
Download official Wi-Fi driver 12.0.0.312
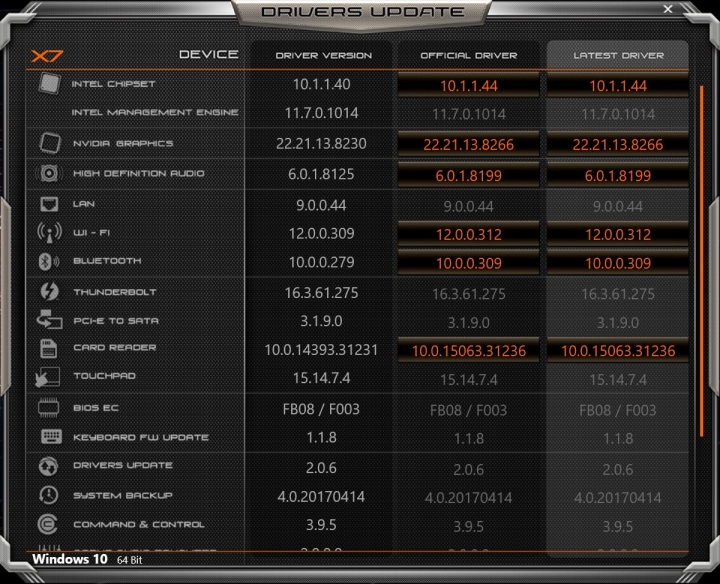point(468,234)
